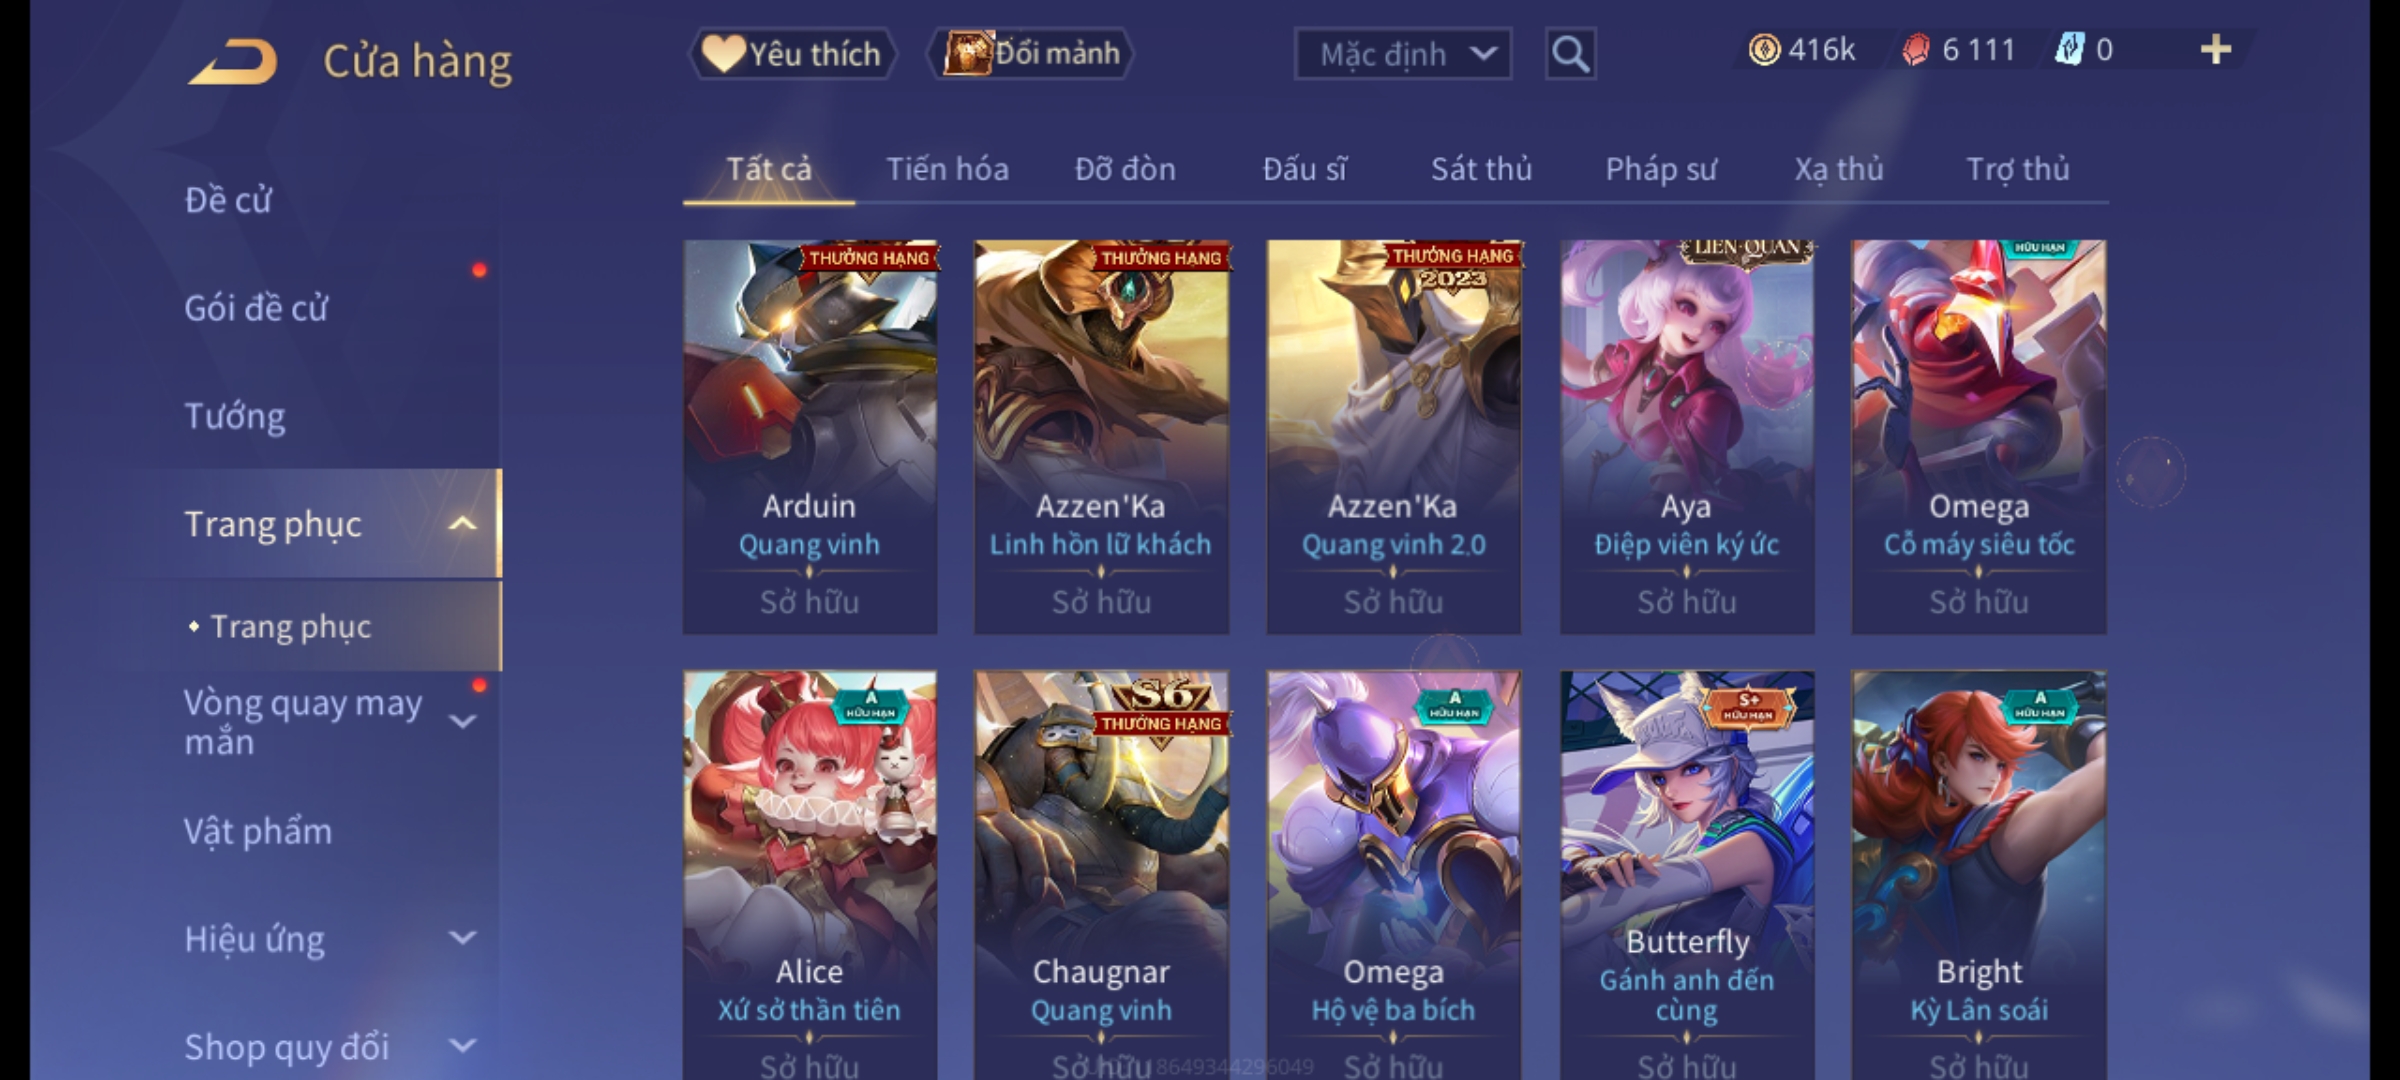This screenshot has height=1080, width=2400.
Task: Open Yêu thích favorites heart button
Action: [x=793, y=54]
